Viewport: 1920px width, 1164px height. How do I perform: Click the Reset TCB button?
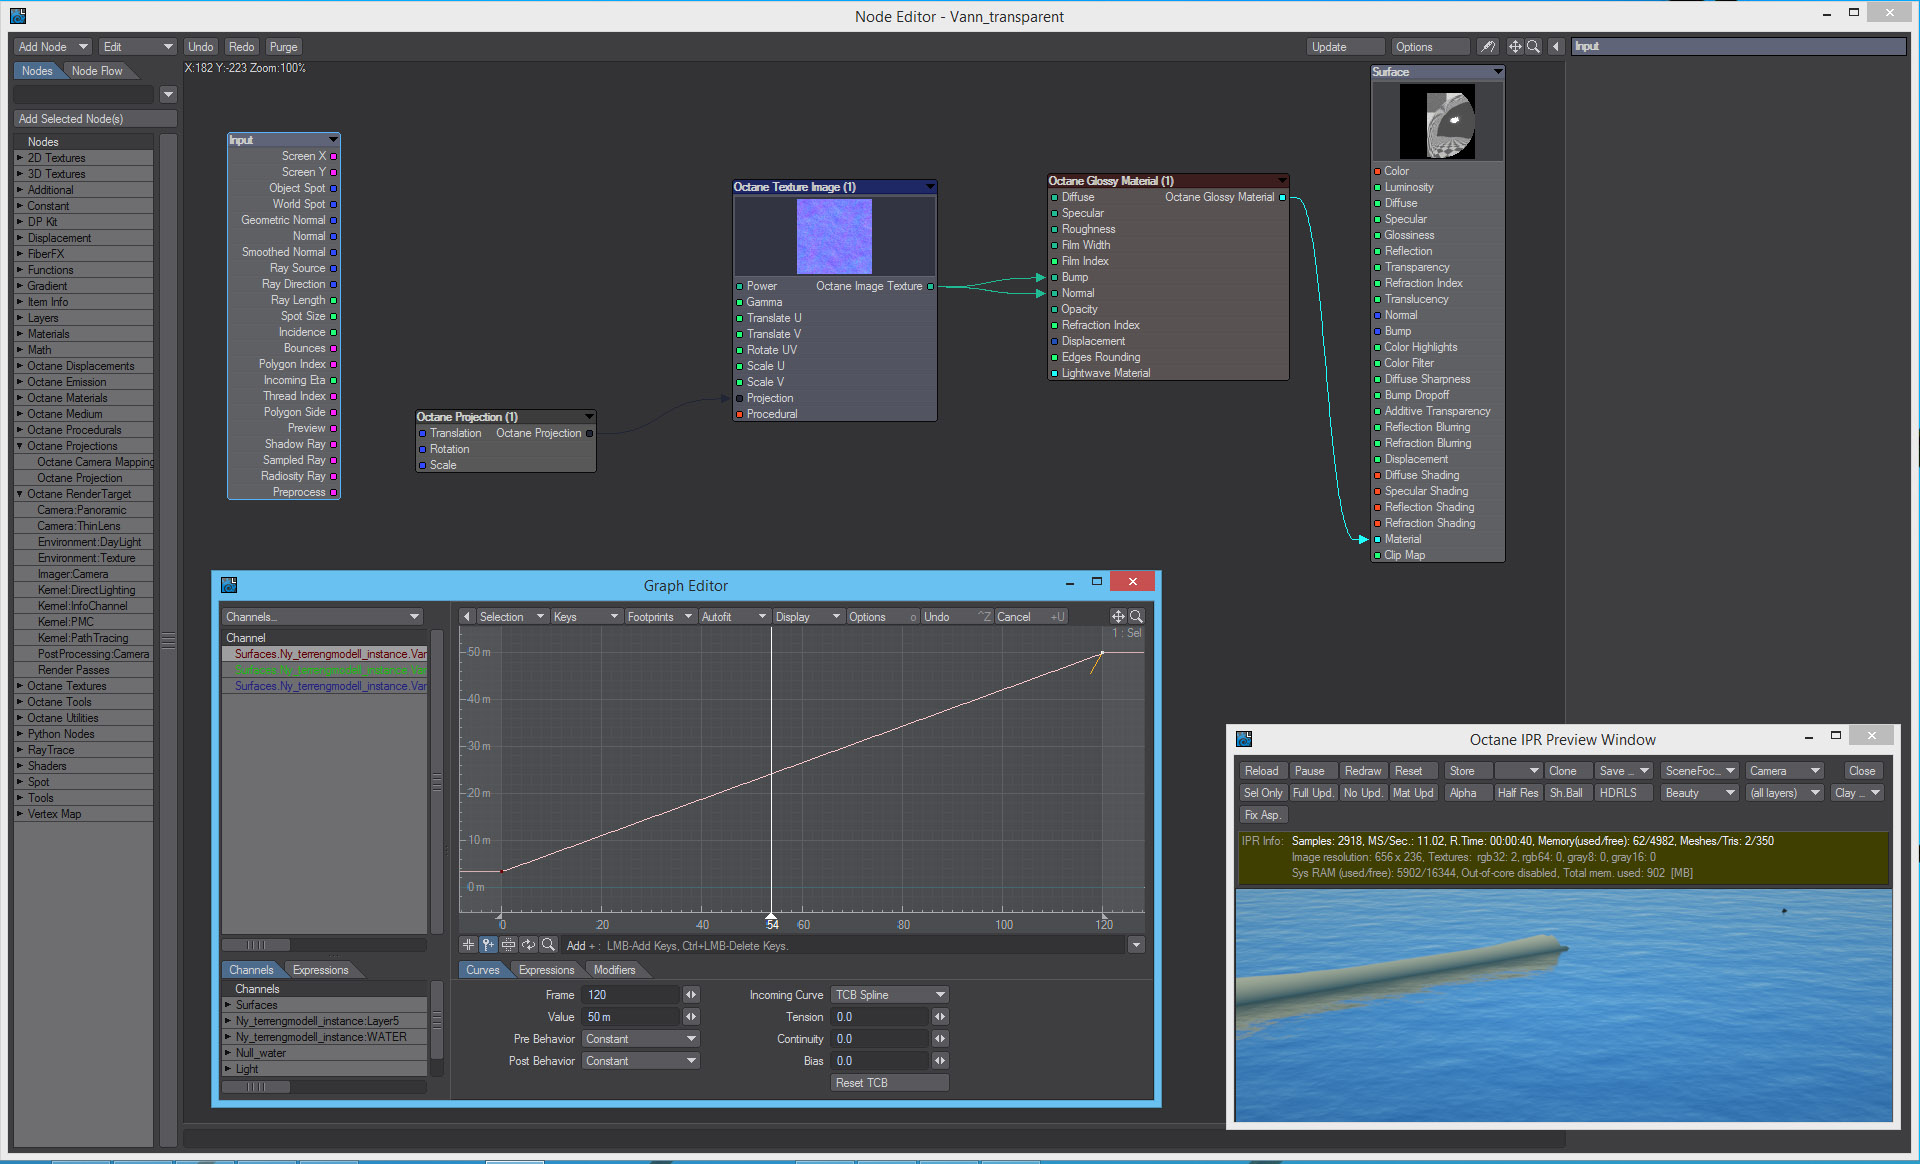tap(889, 1083)
